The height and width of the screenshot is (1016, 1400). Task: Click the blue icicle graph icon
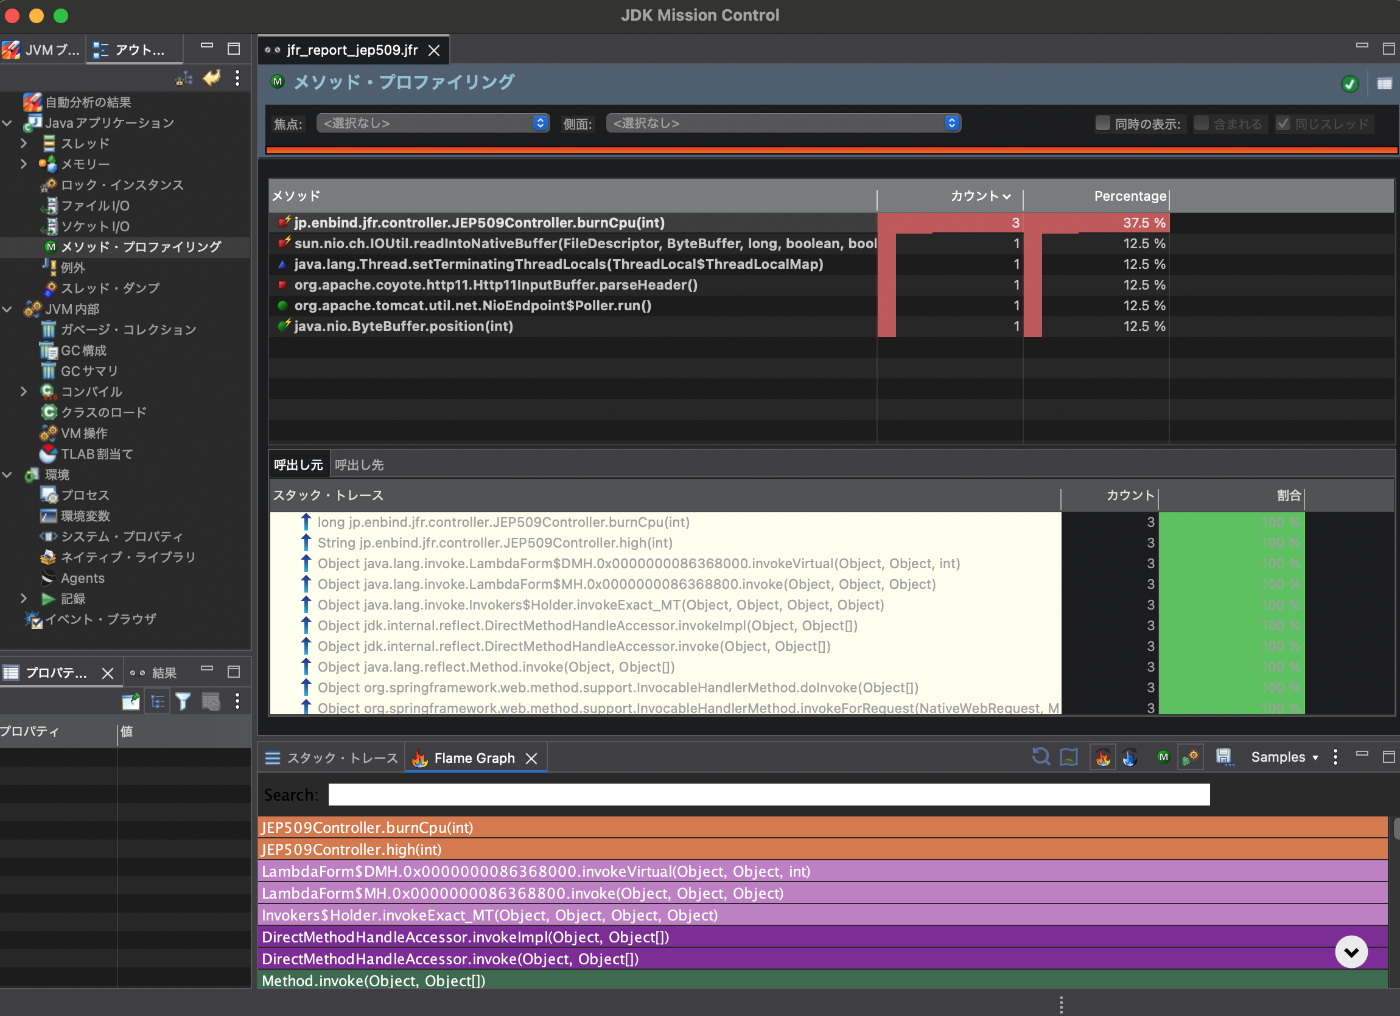coord(1130,758)
